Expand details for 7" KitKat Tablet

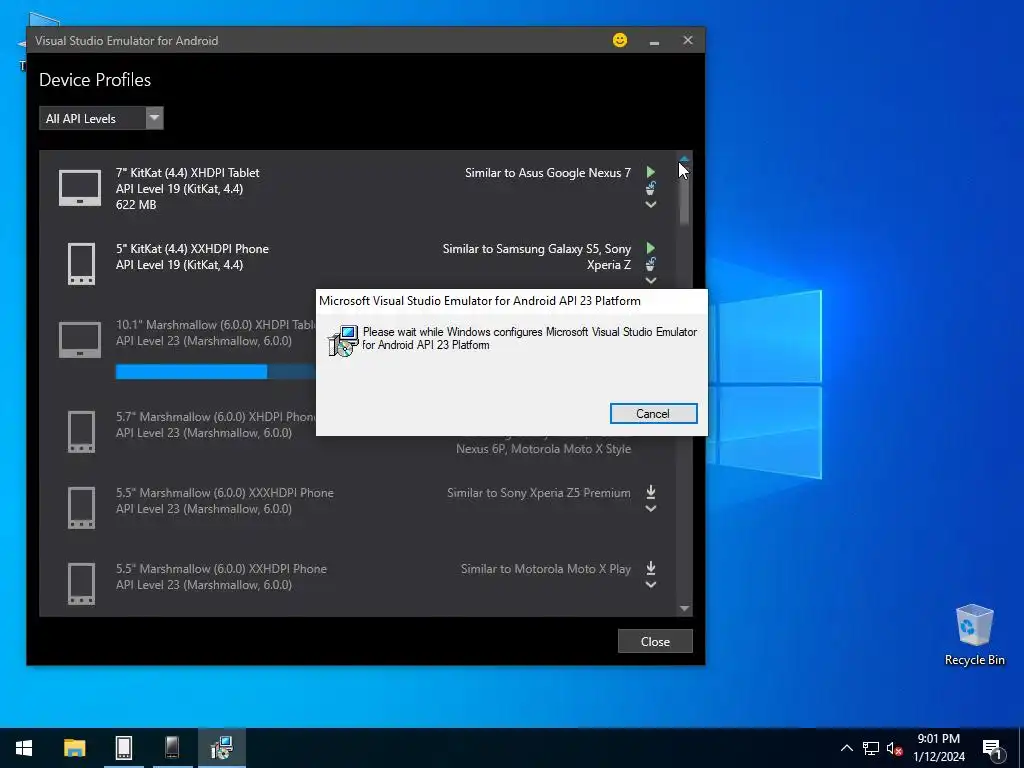point(650,204)
